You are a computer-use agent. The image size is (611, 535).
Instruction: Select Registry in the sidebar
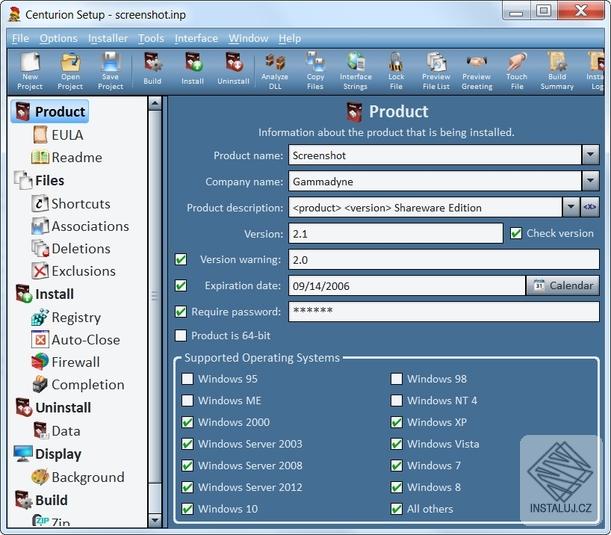pos(66,317)
